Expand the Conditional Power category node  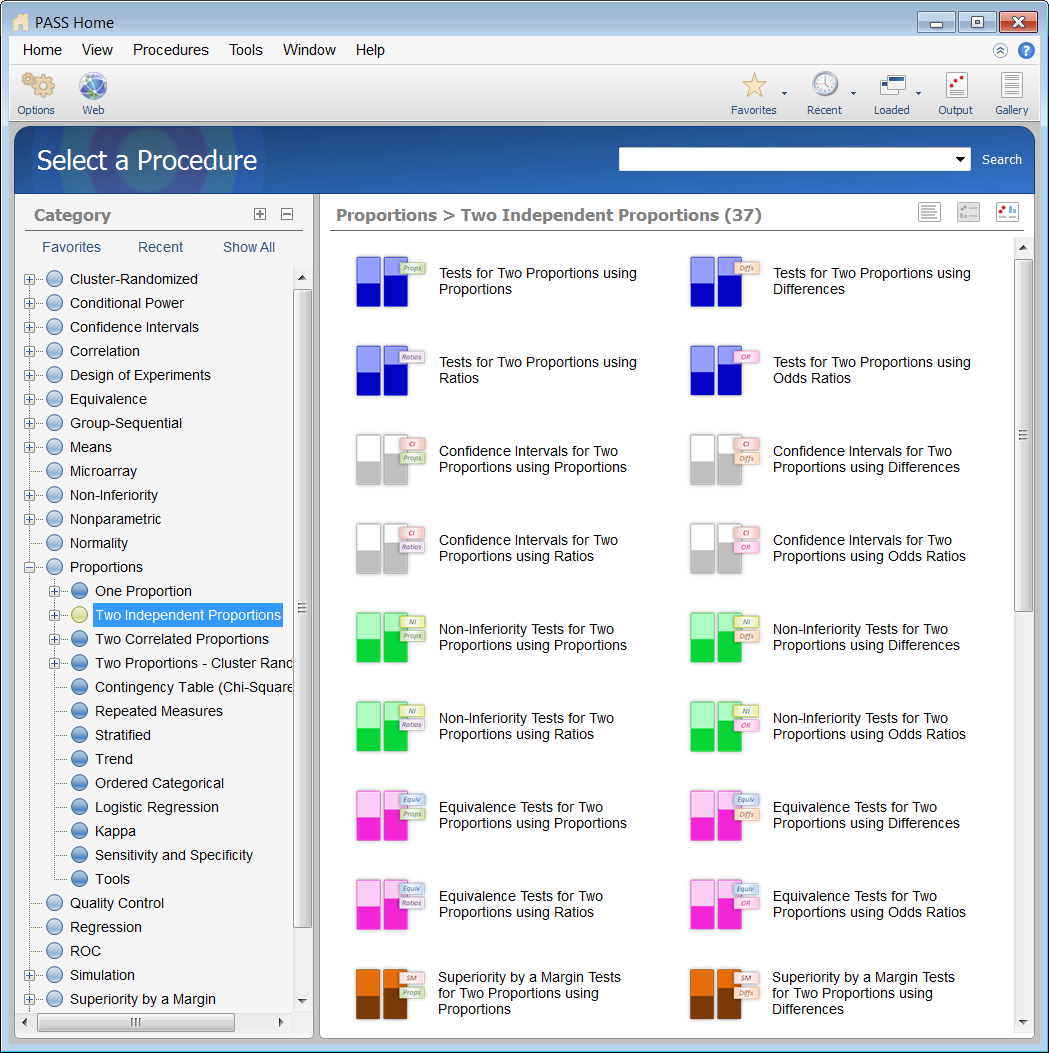29,304
